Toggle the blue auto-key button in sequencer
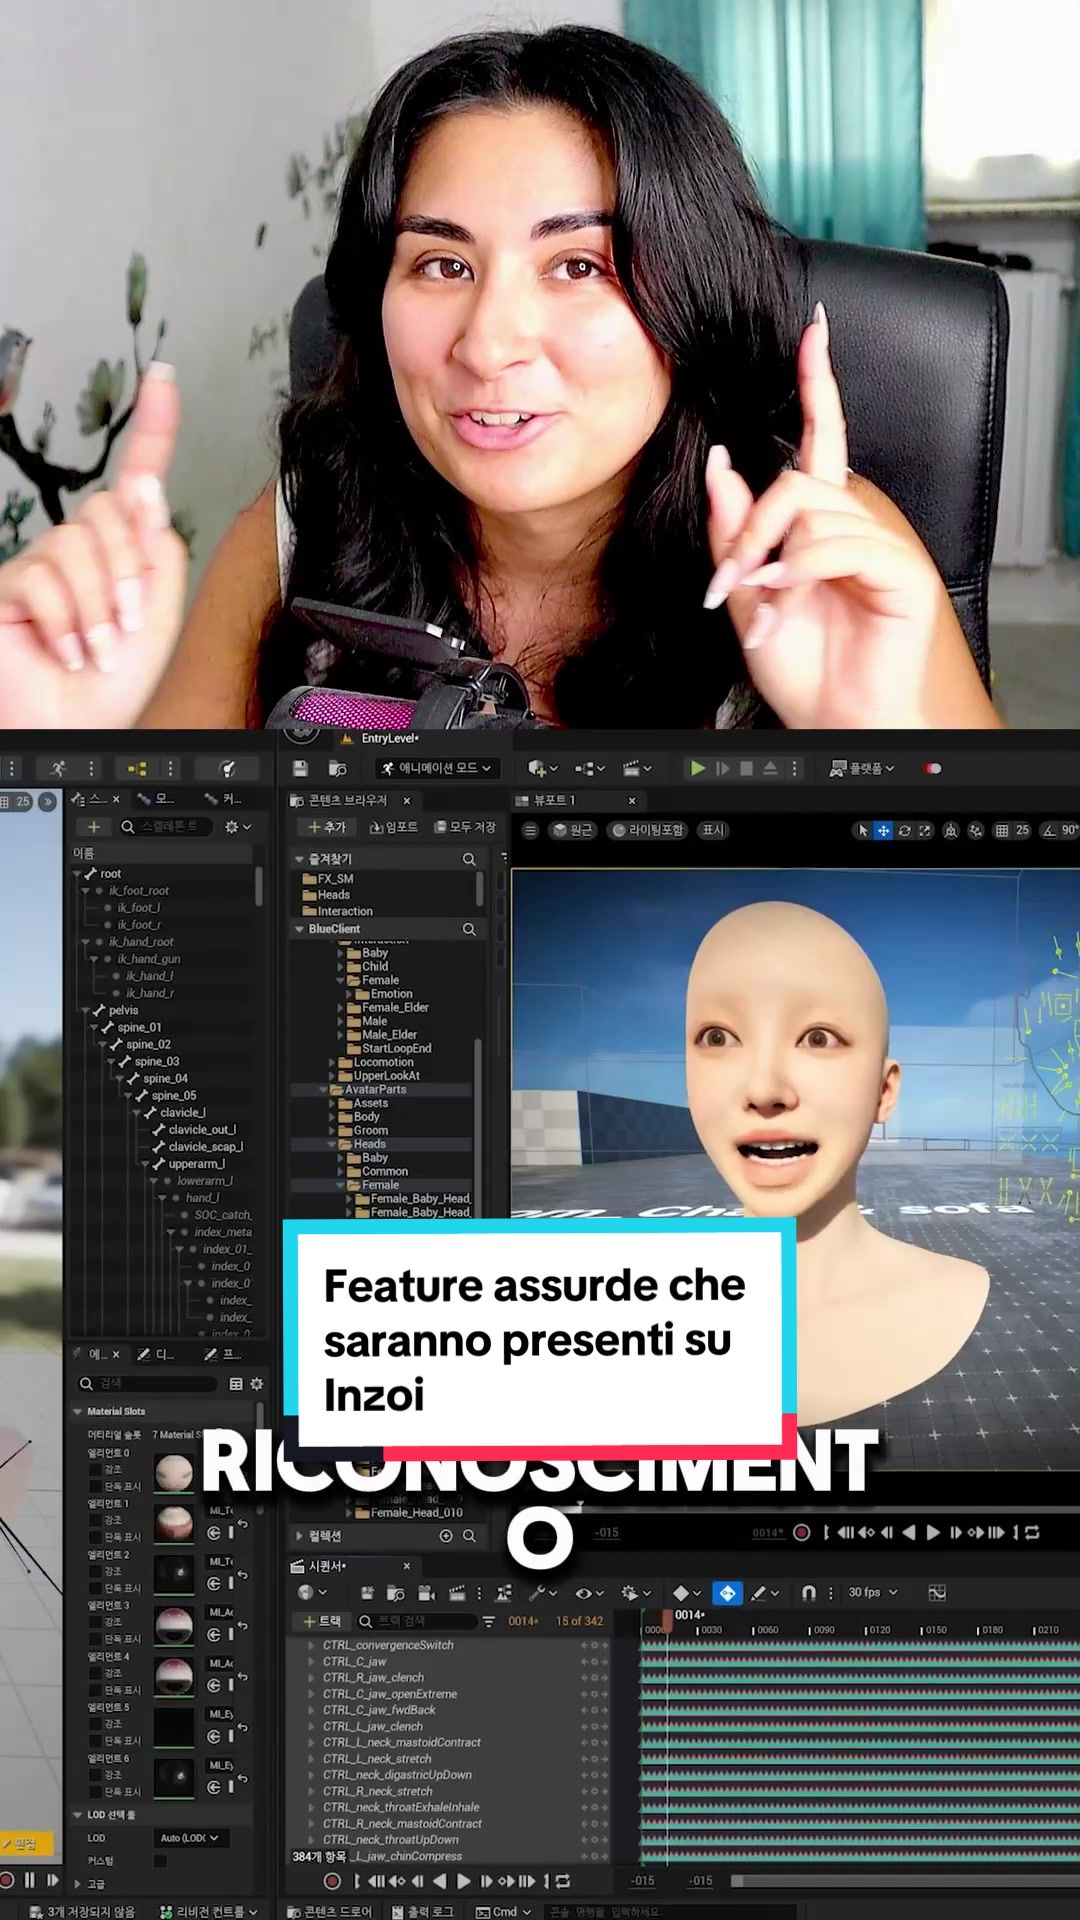1080x1920 pixels. pyautogui.click(x=727, y=1592)
